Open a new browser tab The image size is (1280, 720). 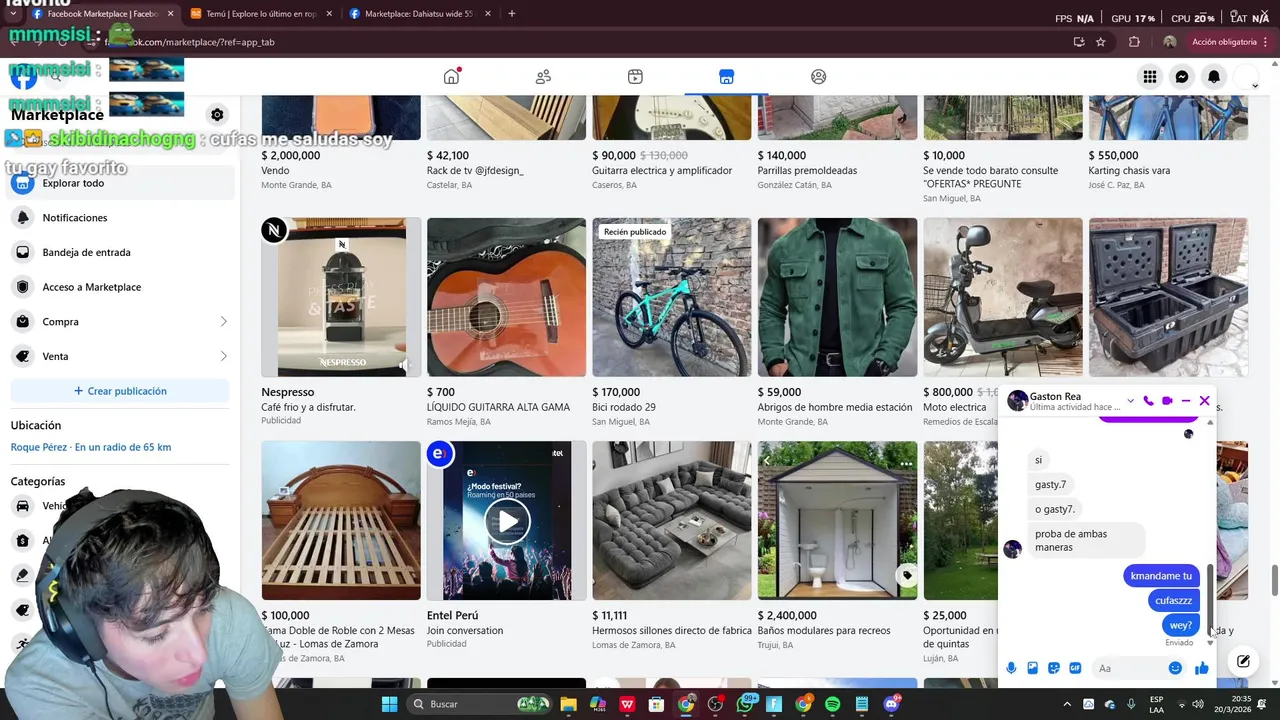[x=511, y=14]
